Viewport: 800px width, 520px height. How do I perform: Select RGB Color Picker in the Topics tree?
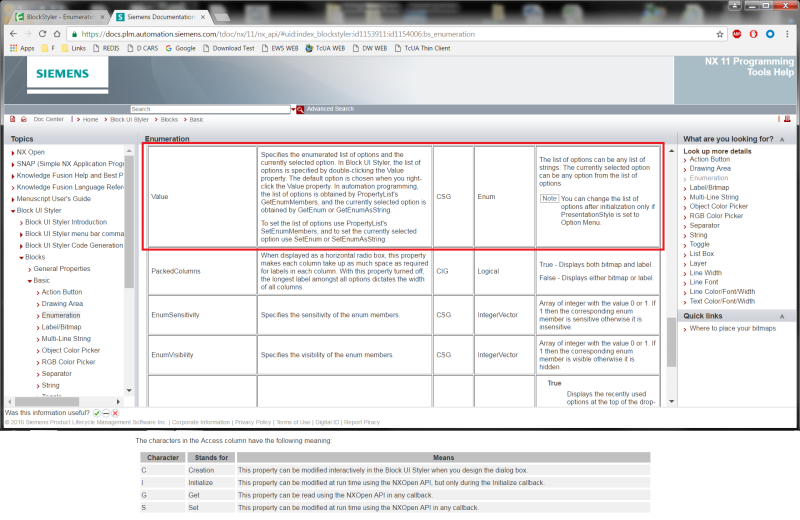tap(68, 362)
